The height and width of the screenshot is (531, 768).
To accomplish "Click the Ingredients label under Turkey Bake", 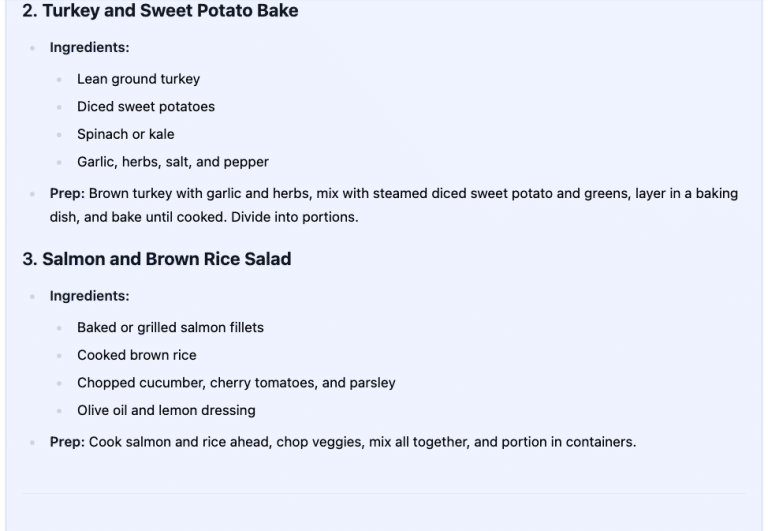I will [x=89, y=47].
